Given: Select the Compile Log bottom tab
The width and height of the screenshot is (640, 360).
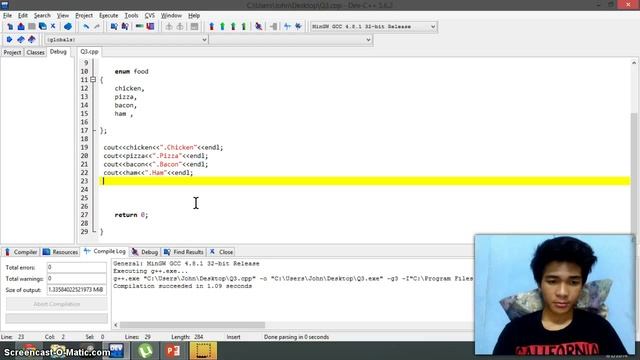Looking at the screenshot, I should coord(104,251).
